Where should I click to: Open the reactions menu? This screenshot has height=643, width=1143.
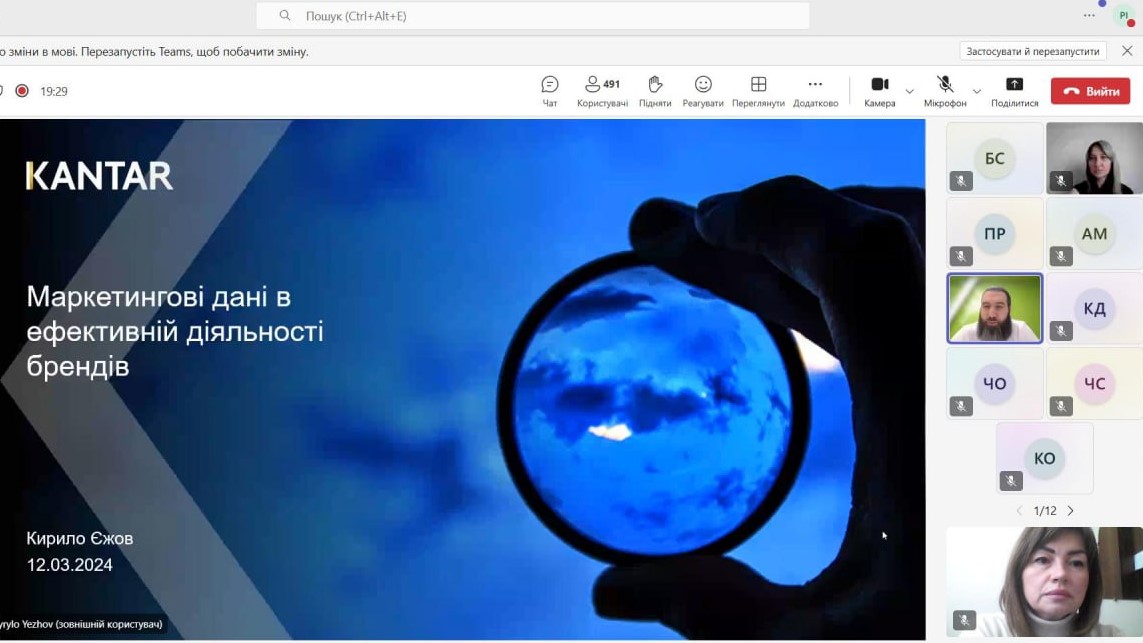(x=703, y=91)
